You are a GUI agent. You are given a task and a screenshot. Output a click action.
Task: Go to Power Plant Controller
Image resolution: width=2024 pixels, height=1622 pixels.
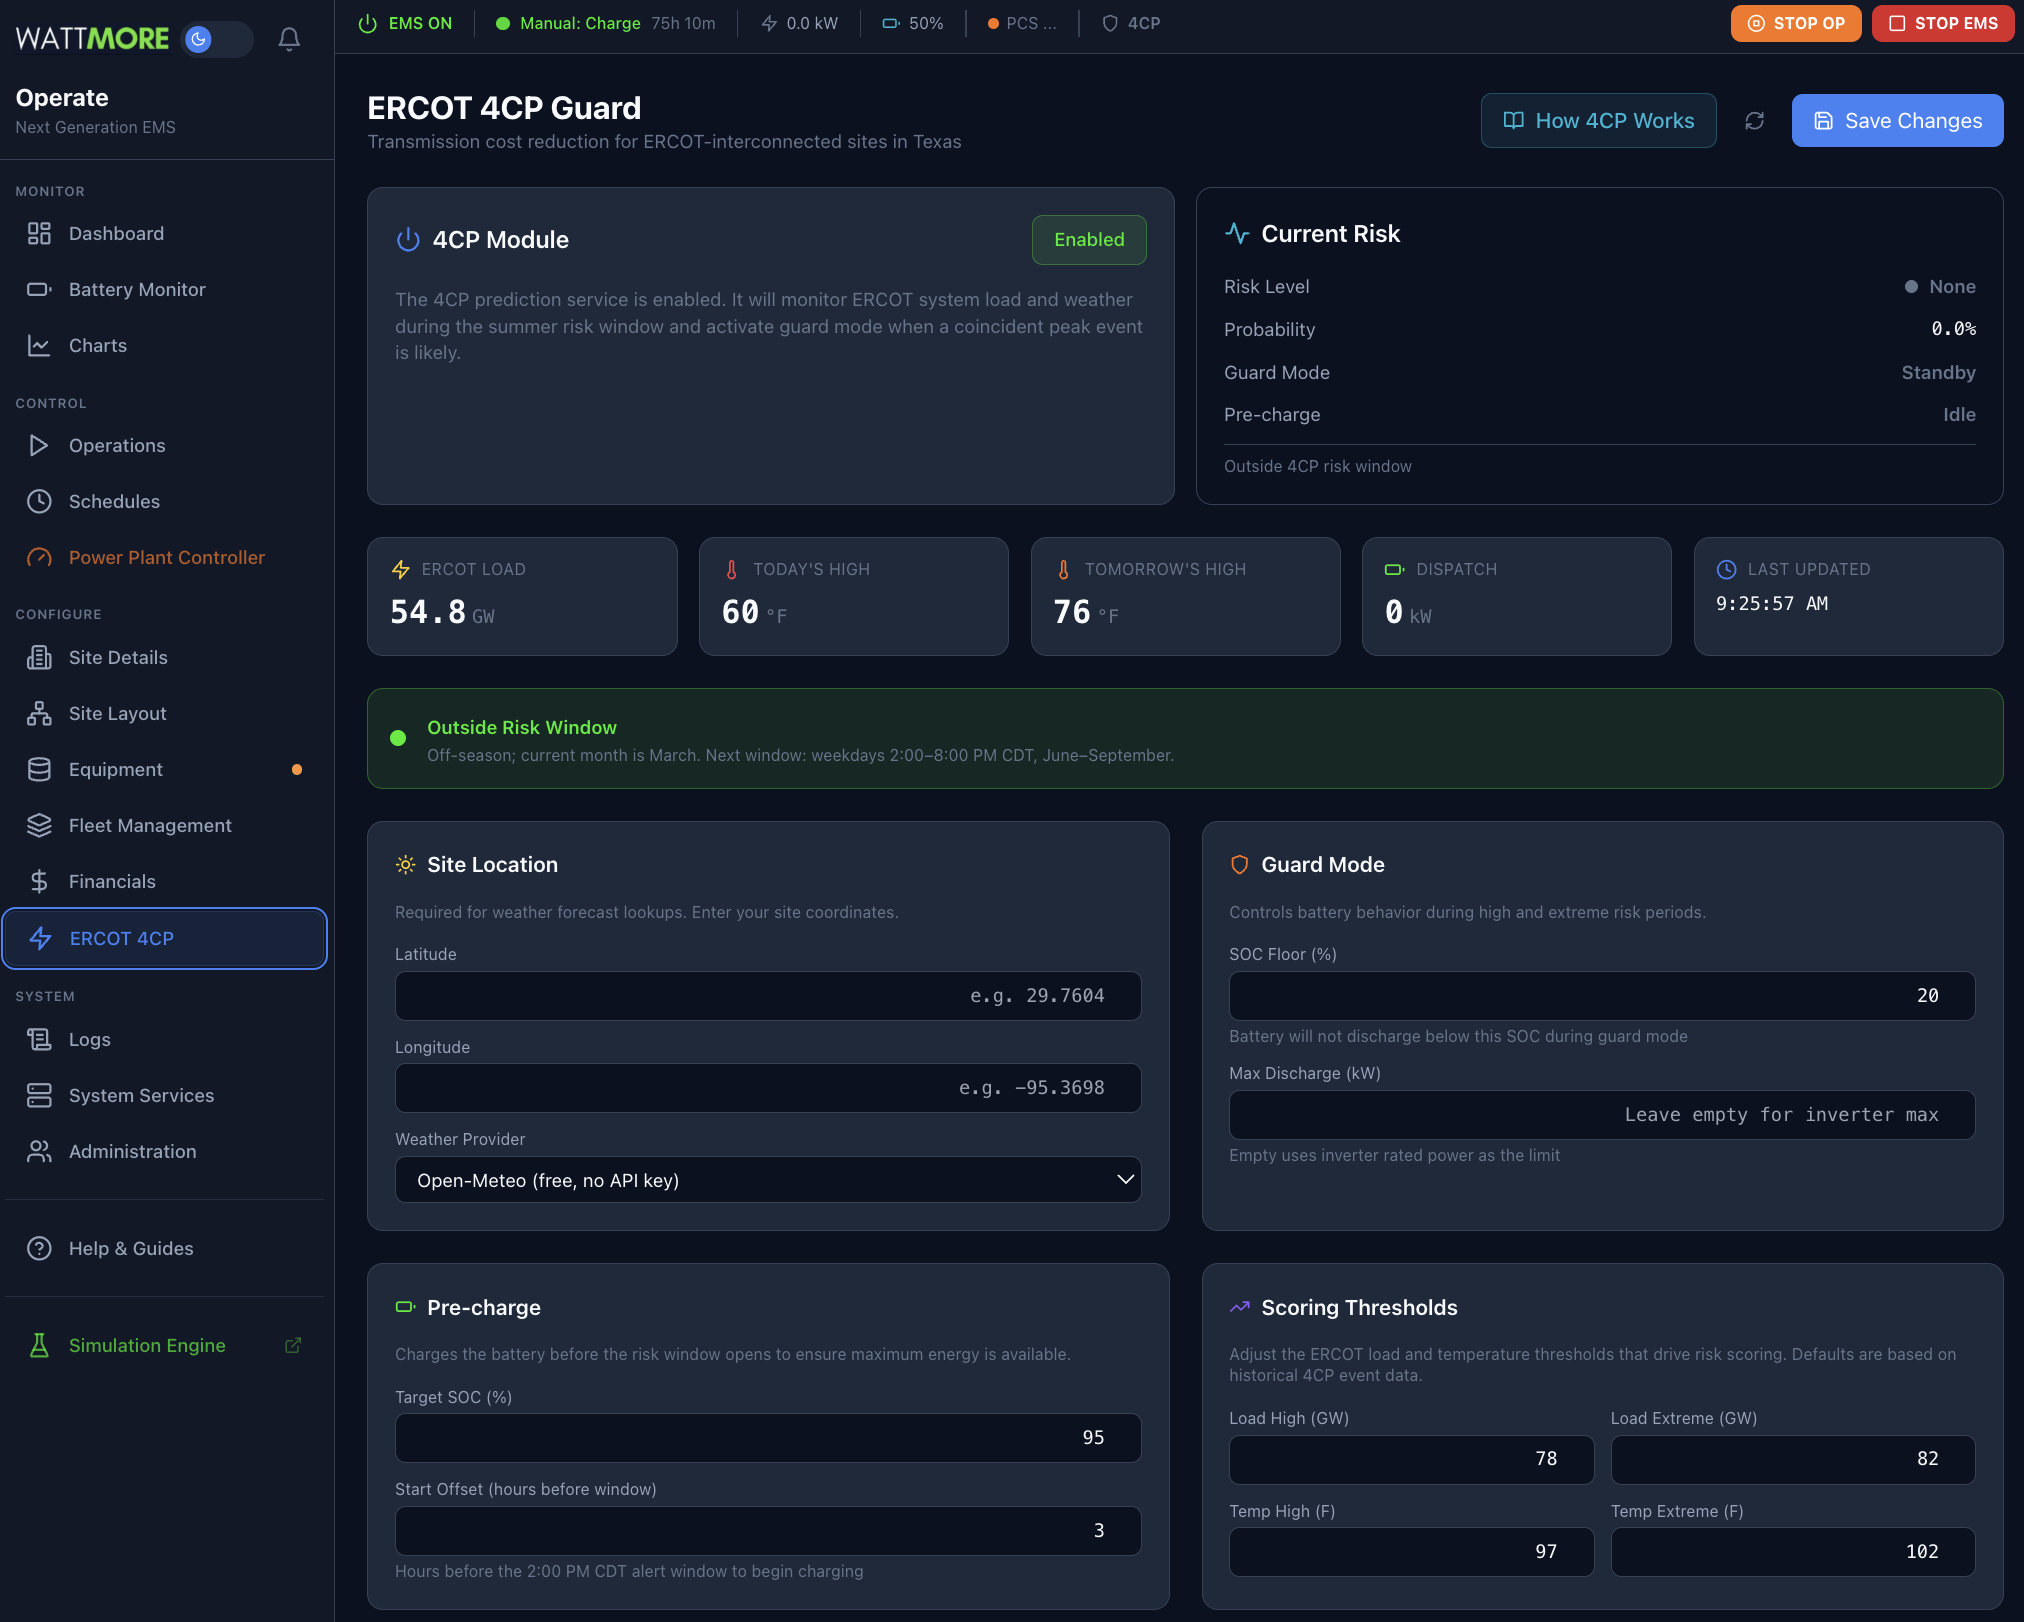166,557
